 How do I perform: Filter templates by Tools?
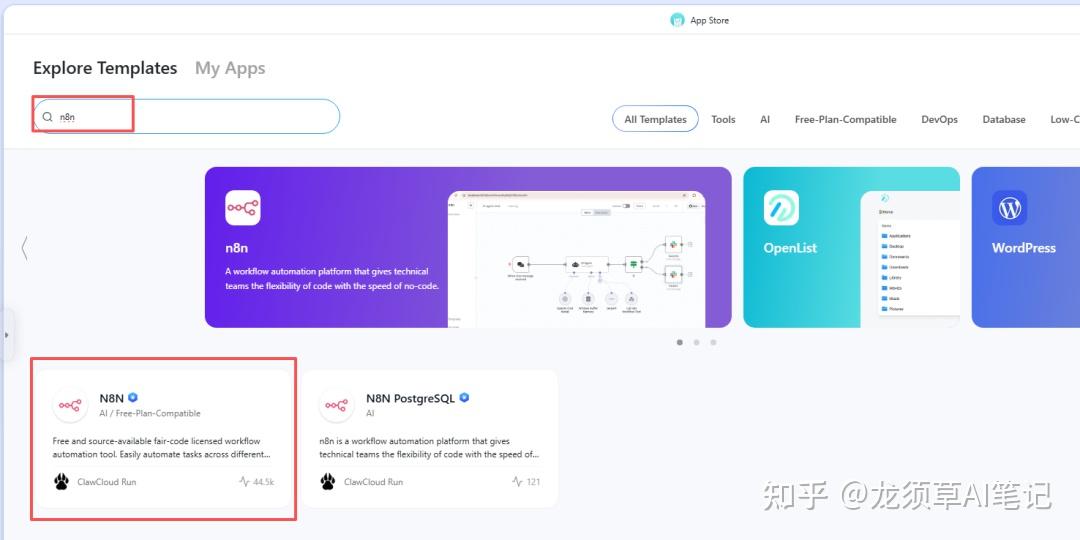click(723, 119)
